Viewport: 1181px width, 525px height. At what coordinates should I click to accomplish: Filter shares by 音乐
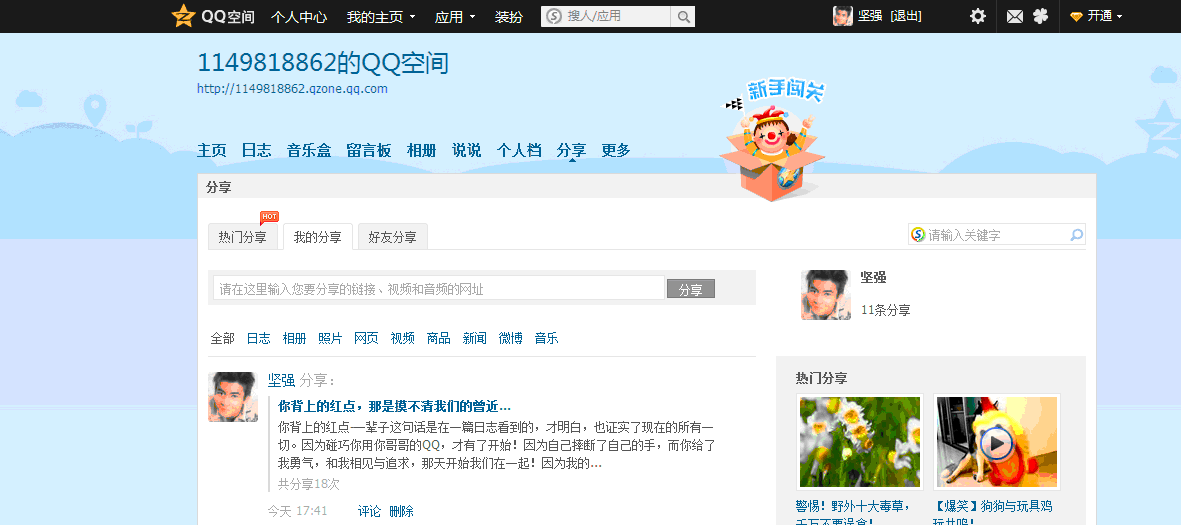(547, 338)
